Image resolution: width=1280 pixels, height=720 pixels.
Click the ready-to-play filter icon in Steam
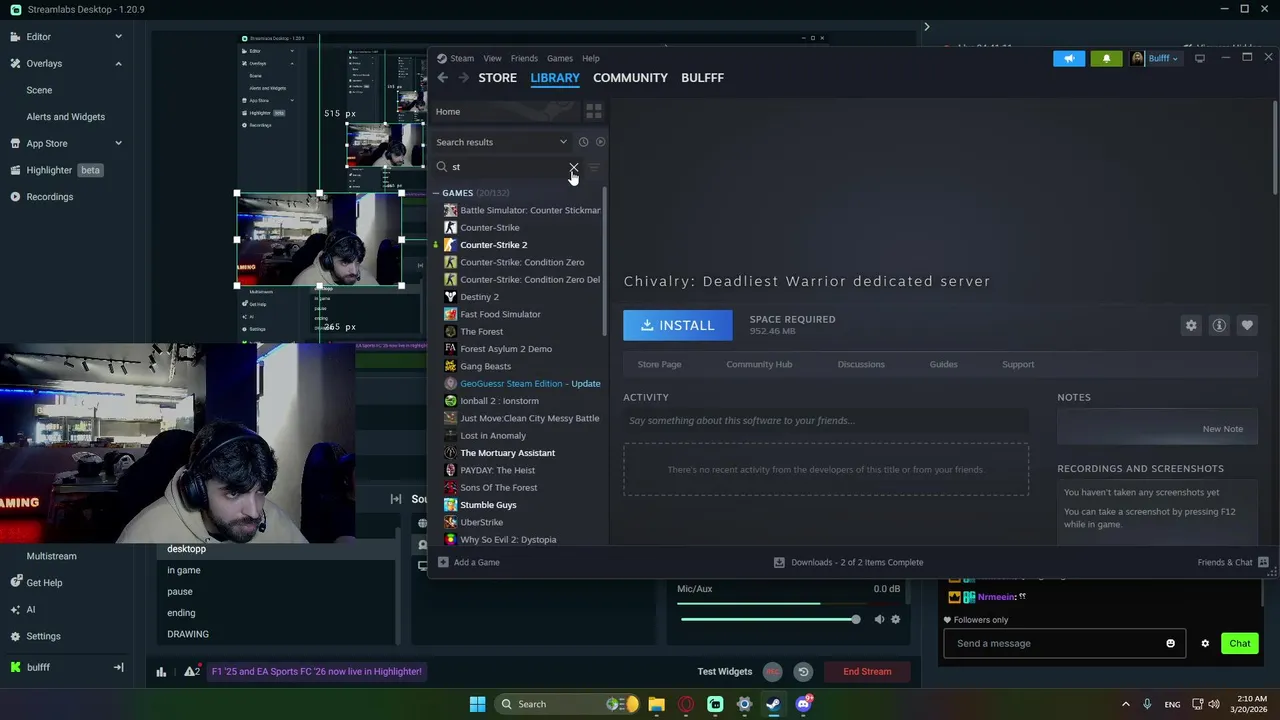pyautogui.click(x=600, y=142)
